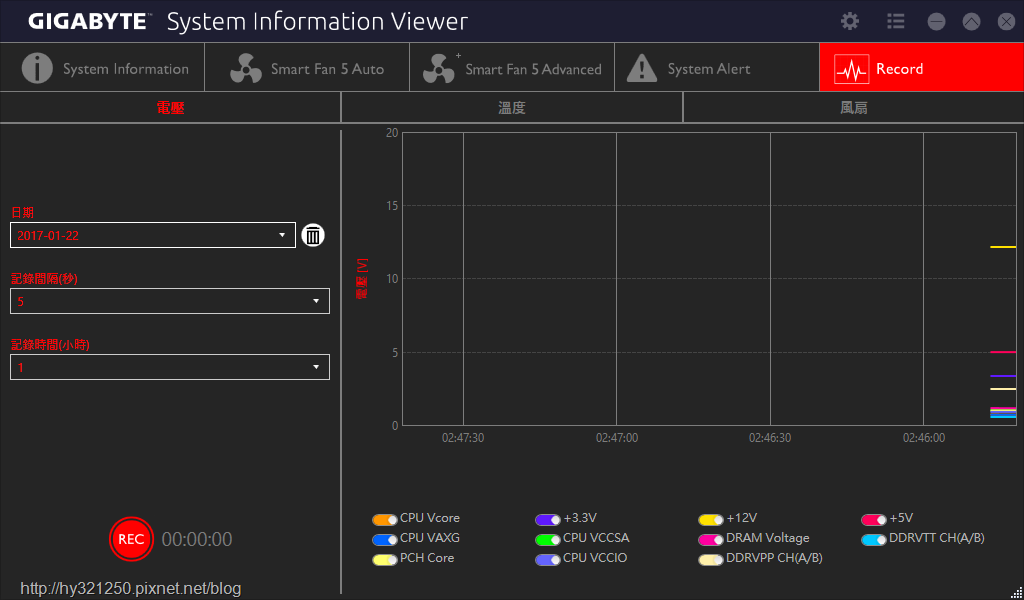Toggle the CPU VCCIO series switch
1024x600 pixels.
pos(548,560)
